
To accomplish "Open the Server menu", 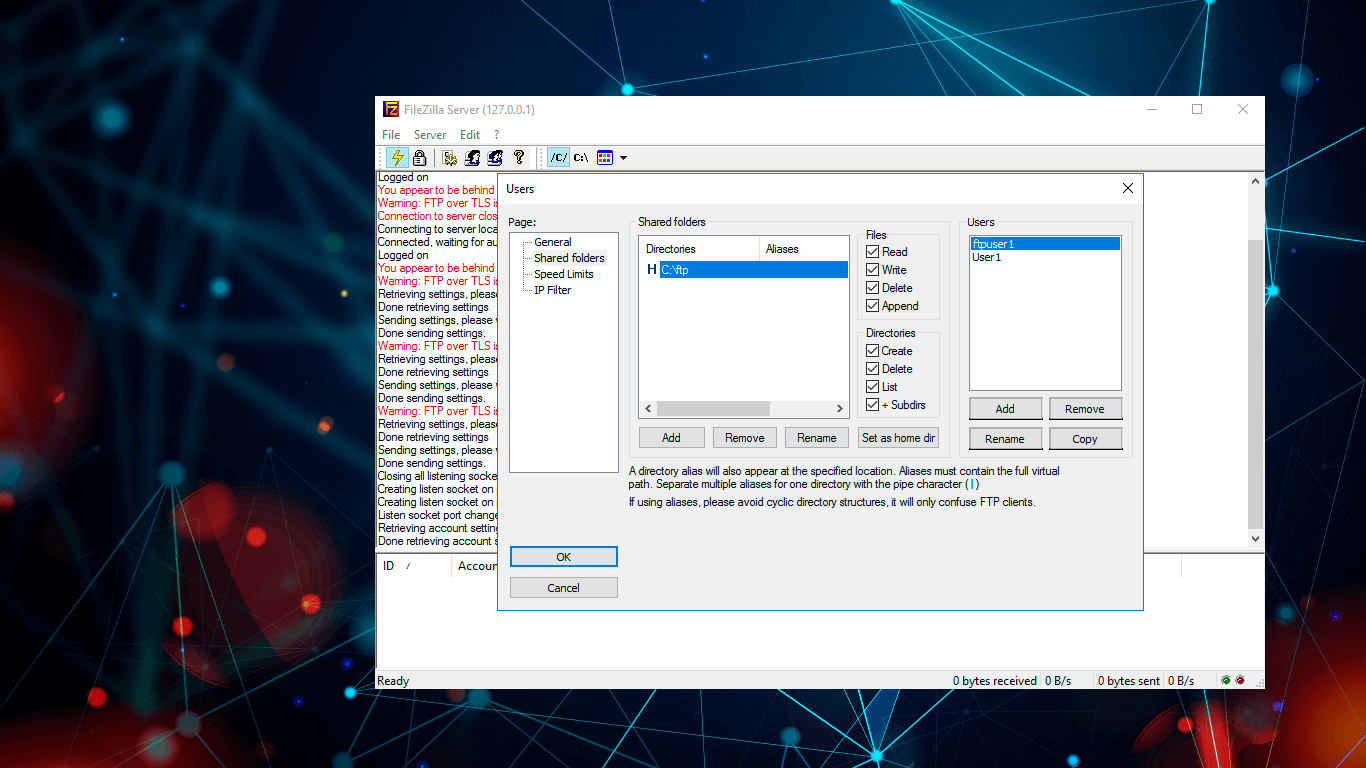I will 430,134.
